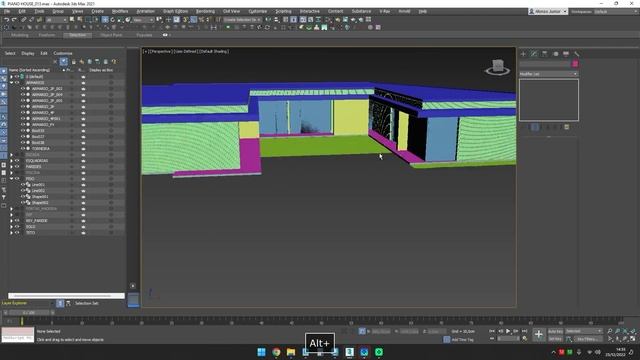Open the Modifiers menu

[120, 11]
